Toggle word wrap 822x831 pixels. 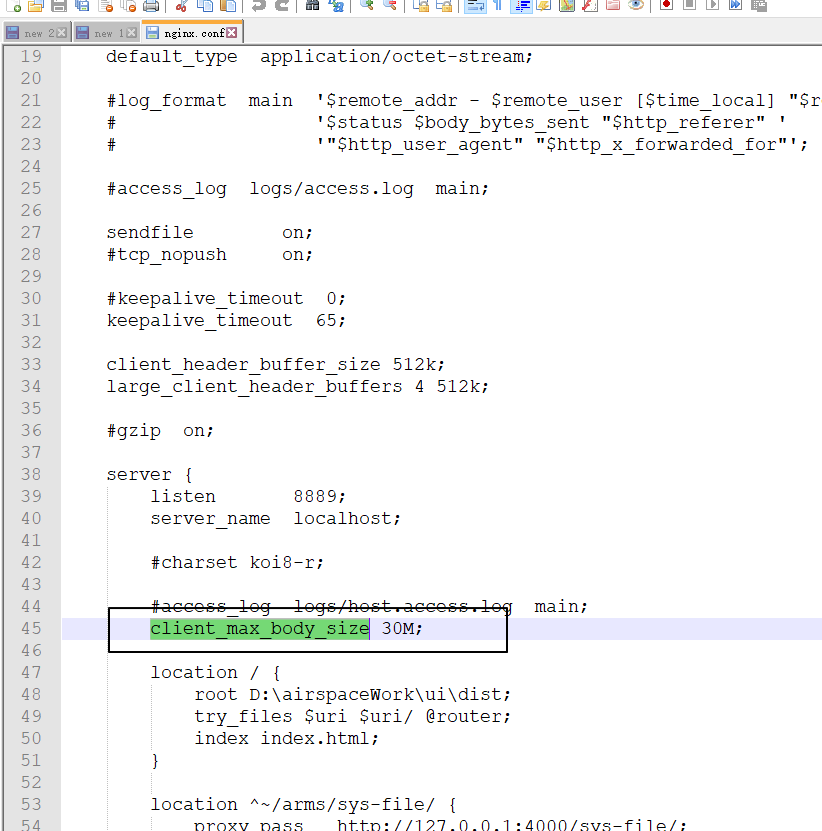[477, 8]
